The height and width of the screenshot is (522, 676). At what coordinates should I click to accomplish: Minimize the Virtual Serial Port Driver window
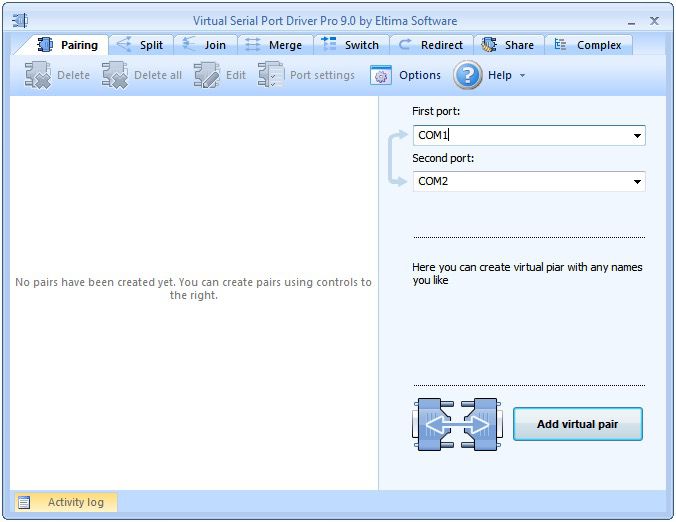click(631, 22)
